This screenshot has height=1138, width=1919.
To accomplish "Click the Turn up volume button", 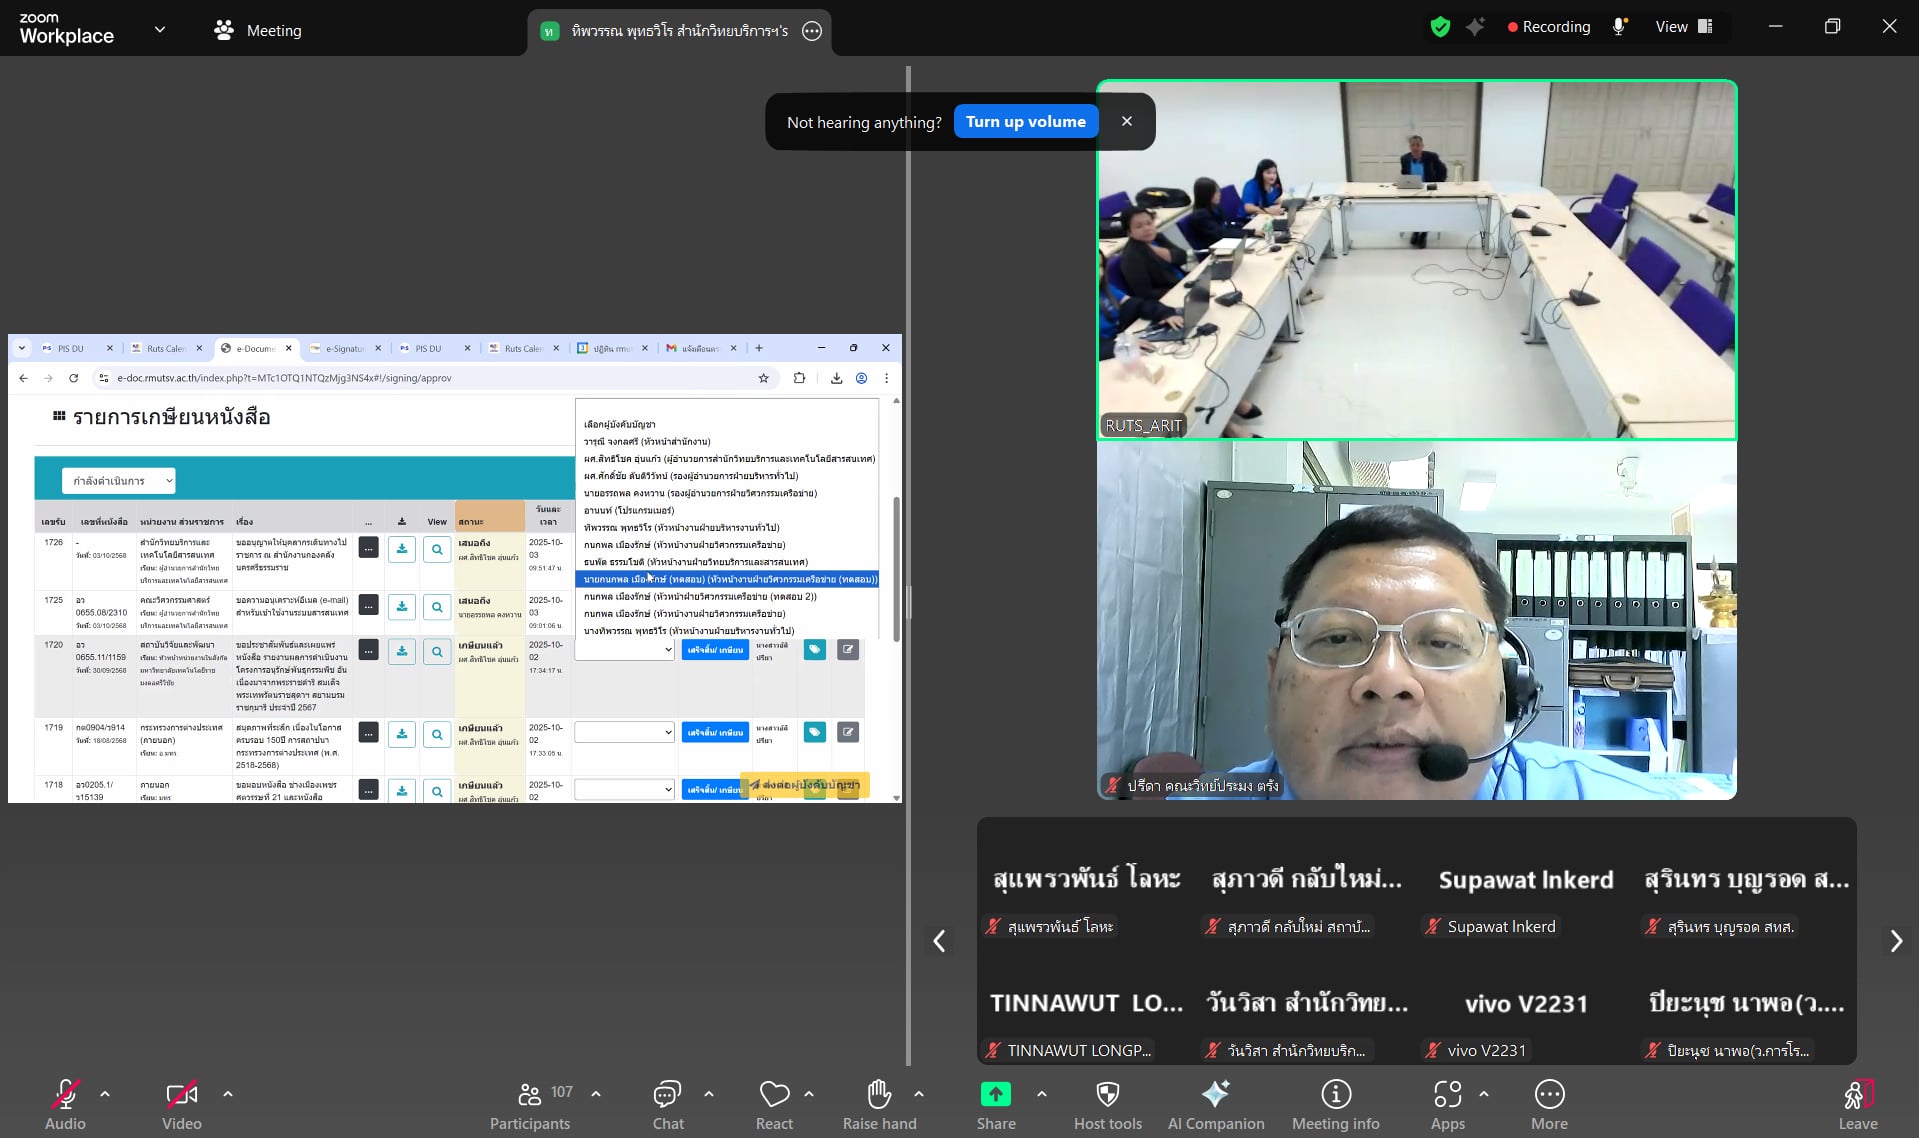I will point(1025,122).
